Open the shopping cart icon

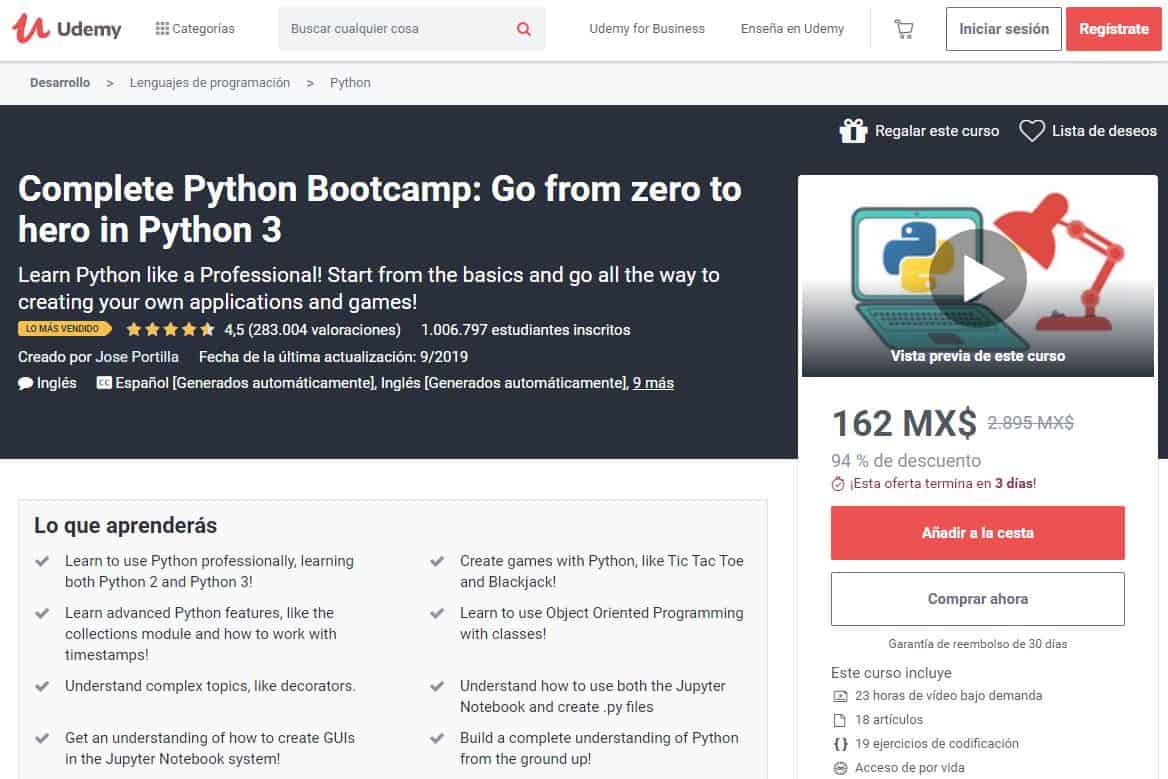(904, 29)
